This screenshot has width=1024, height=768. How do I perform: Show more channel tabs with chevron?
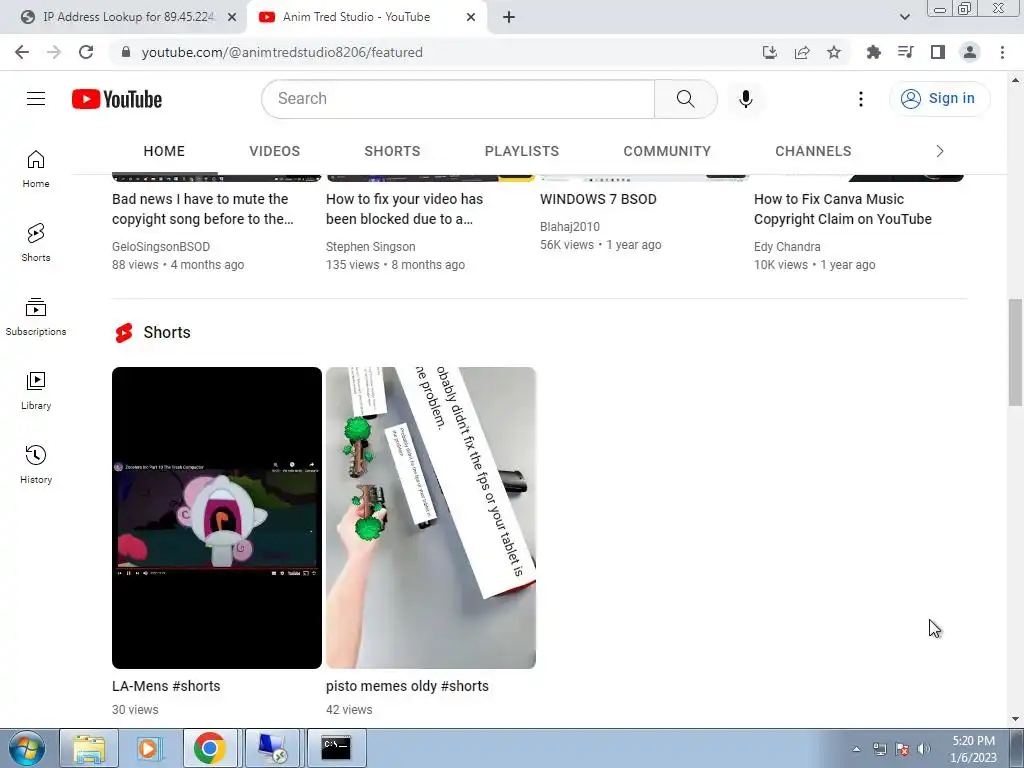940,152
